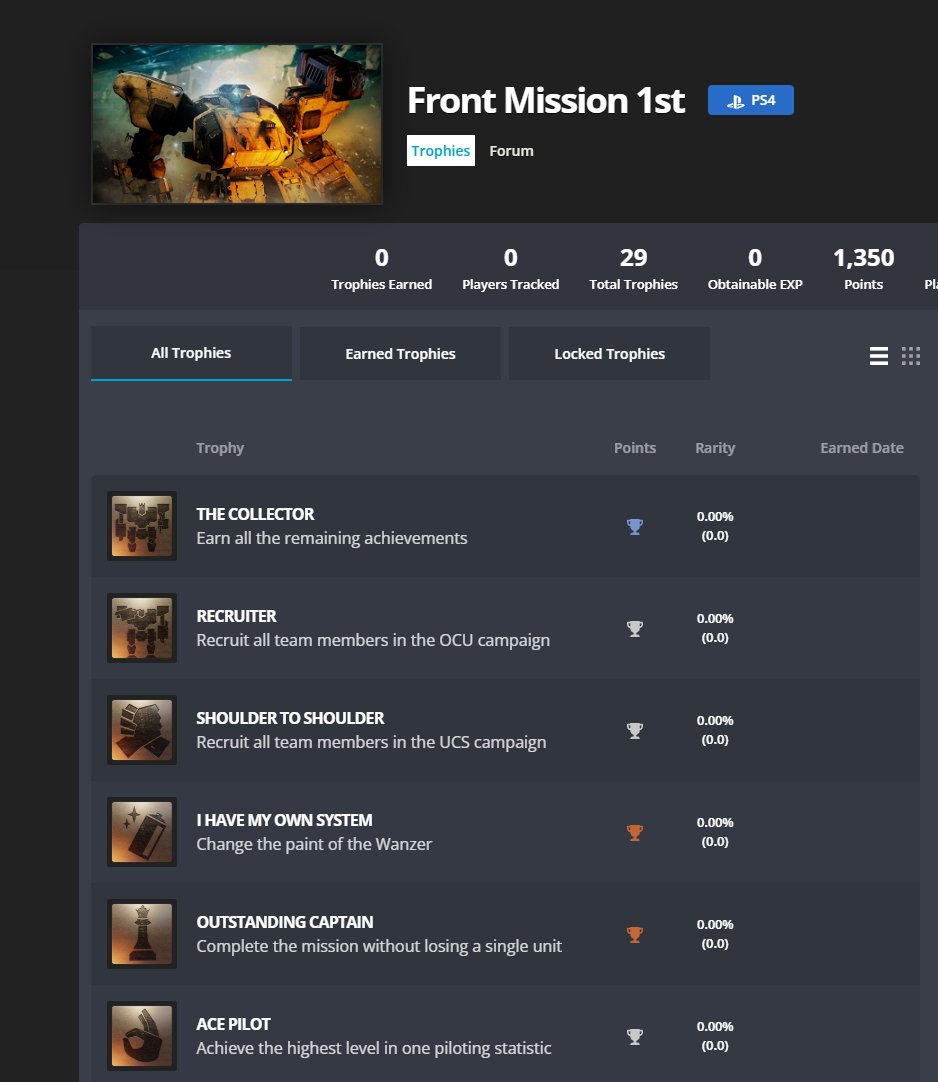Open OUTSTANDING CAPTAIN trophy title
938x1082 pixels.
(x=284, y=923)
